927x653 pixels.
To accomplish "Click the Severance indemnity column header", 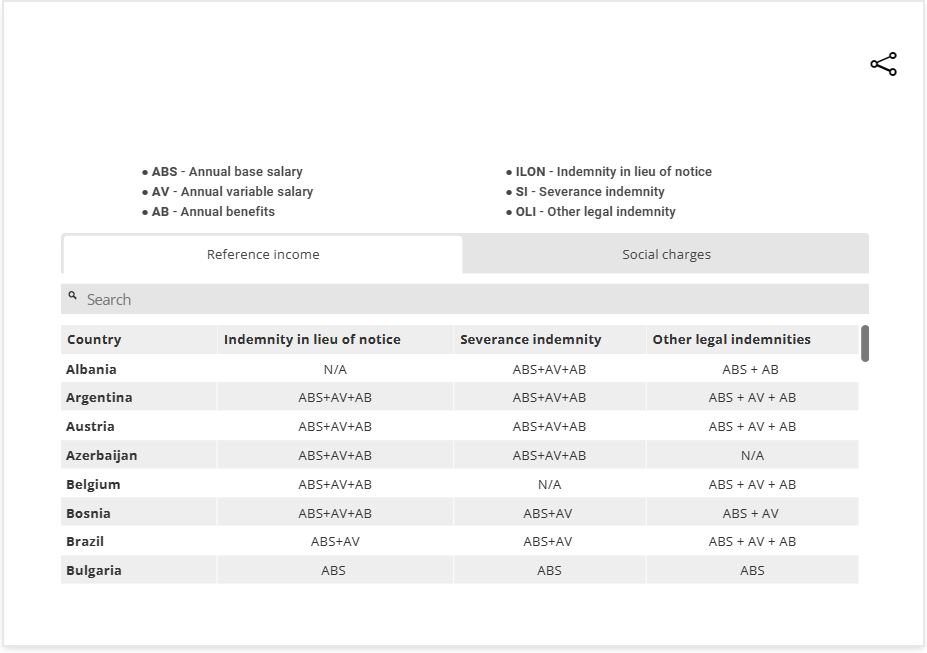I will click(x=530, y=339).
